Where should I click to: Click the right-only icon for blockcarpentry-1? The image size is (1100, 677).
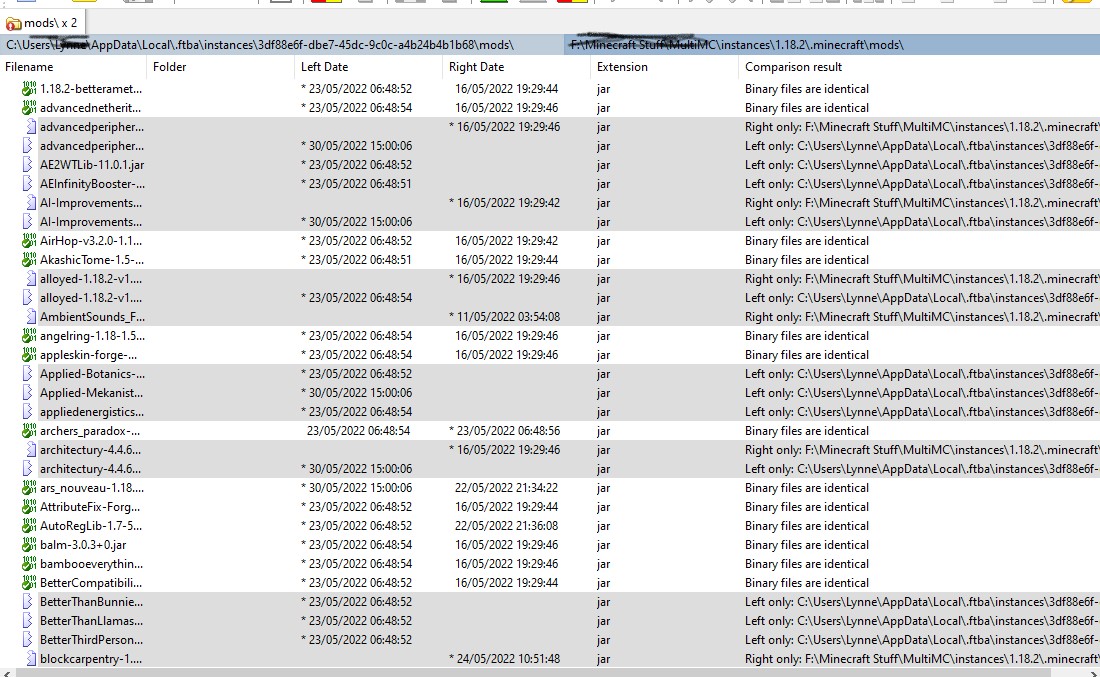tap(31, 658)
